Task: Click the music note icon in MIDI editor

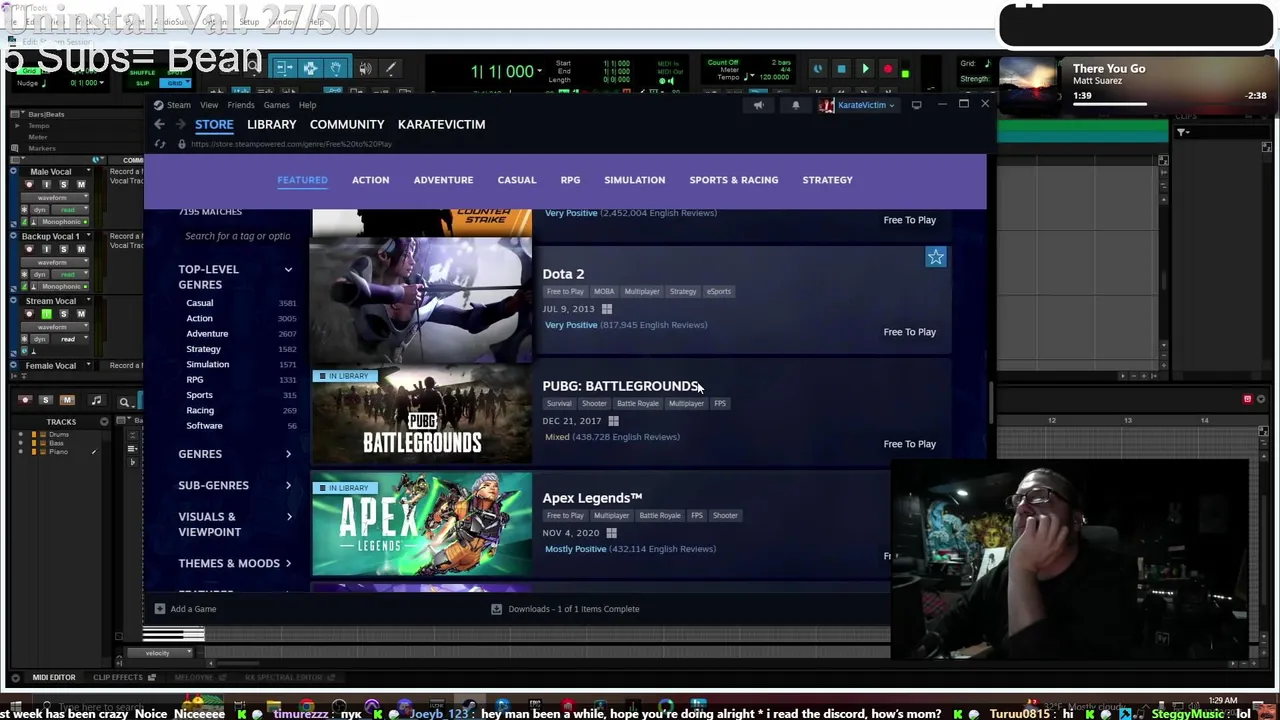Action: tap(96, 401)
